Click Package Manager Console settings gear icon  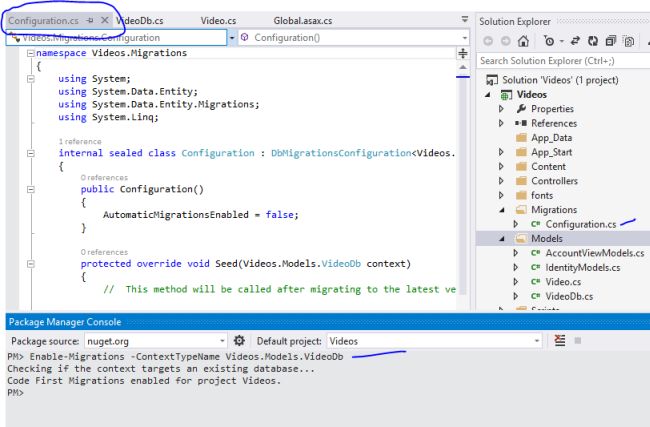tap(239, 341)
